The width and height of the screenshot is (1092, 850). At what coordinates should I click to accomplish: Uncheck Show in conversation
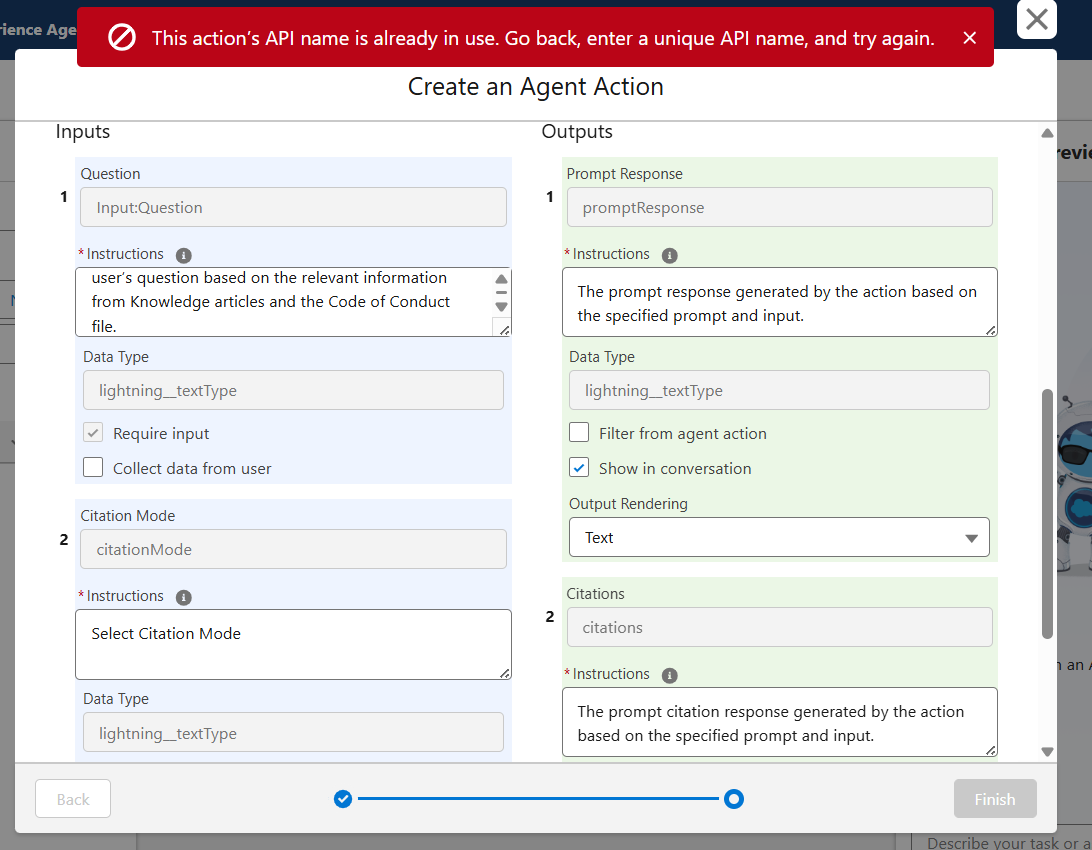click(x=579, y=467)
